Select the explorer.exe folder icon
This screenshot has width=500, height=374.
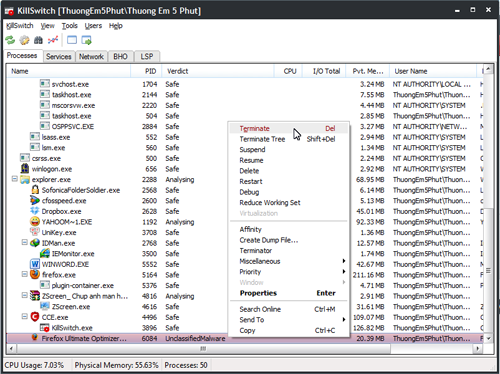[x=25, y=180]
